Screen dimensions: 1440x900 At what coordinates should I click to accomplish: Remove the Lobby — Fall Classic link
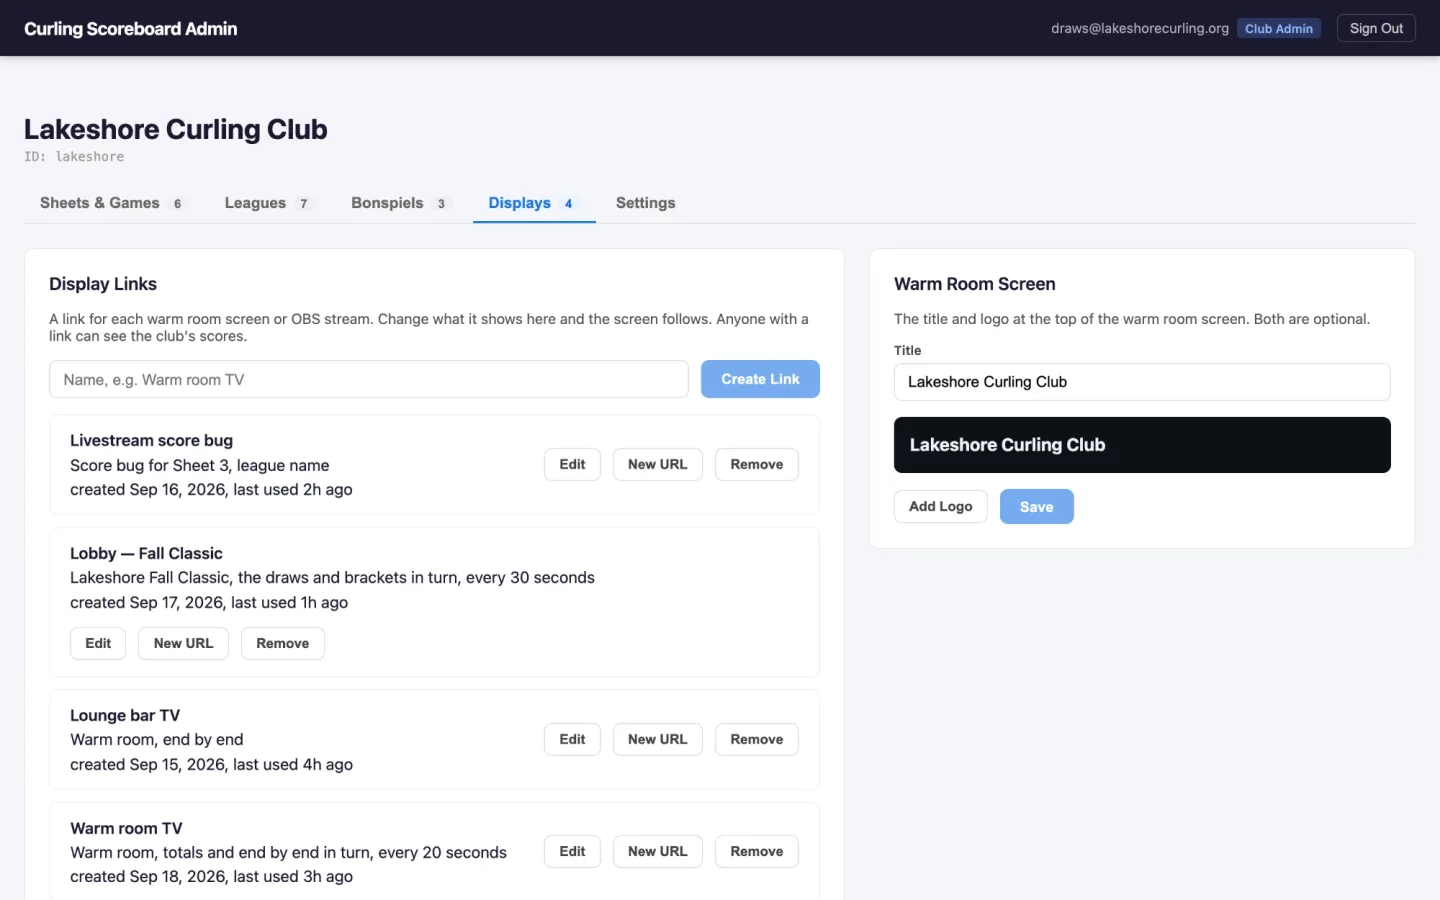click(283, 643)
